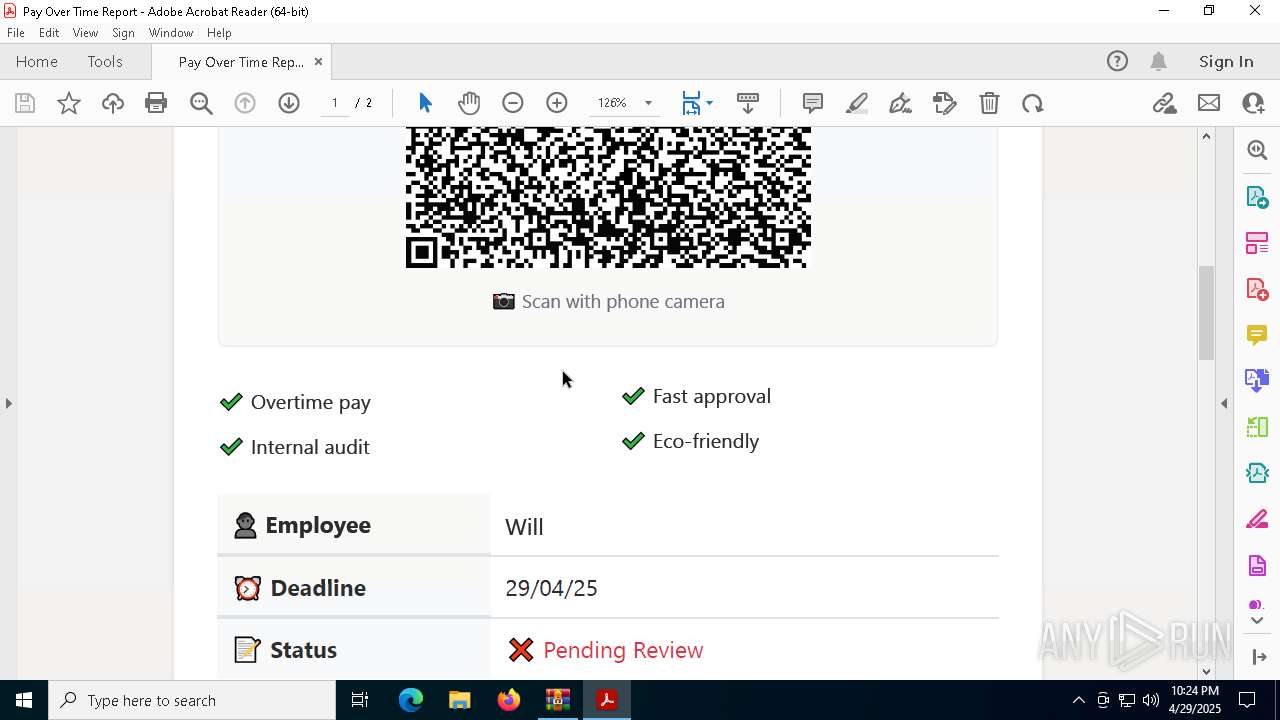Viewport: 1280px width, 720px height.
Task: Choose the Selection arrow tool
Action: pos(425,103)
